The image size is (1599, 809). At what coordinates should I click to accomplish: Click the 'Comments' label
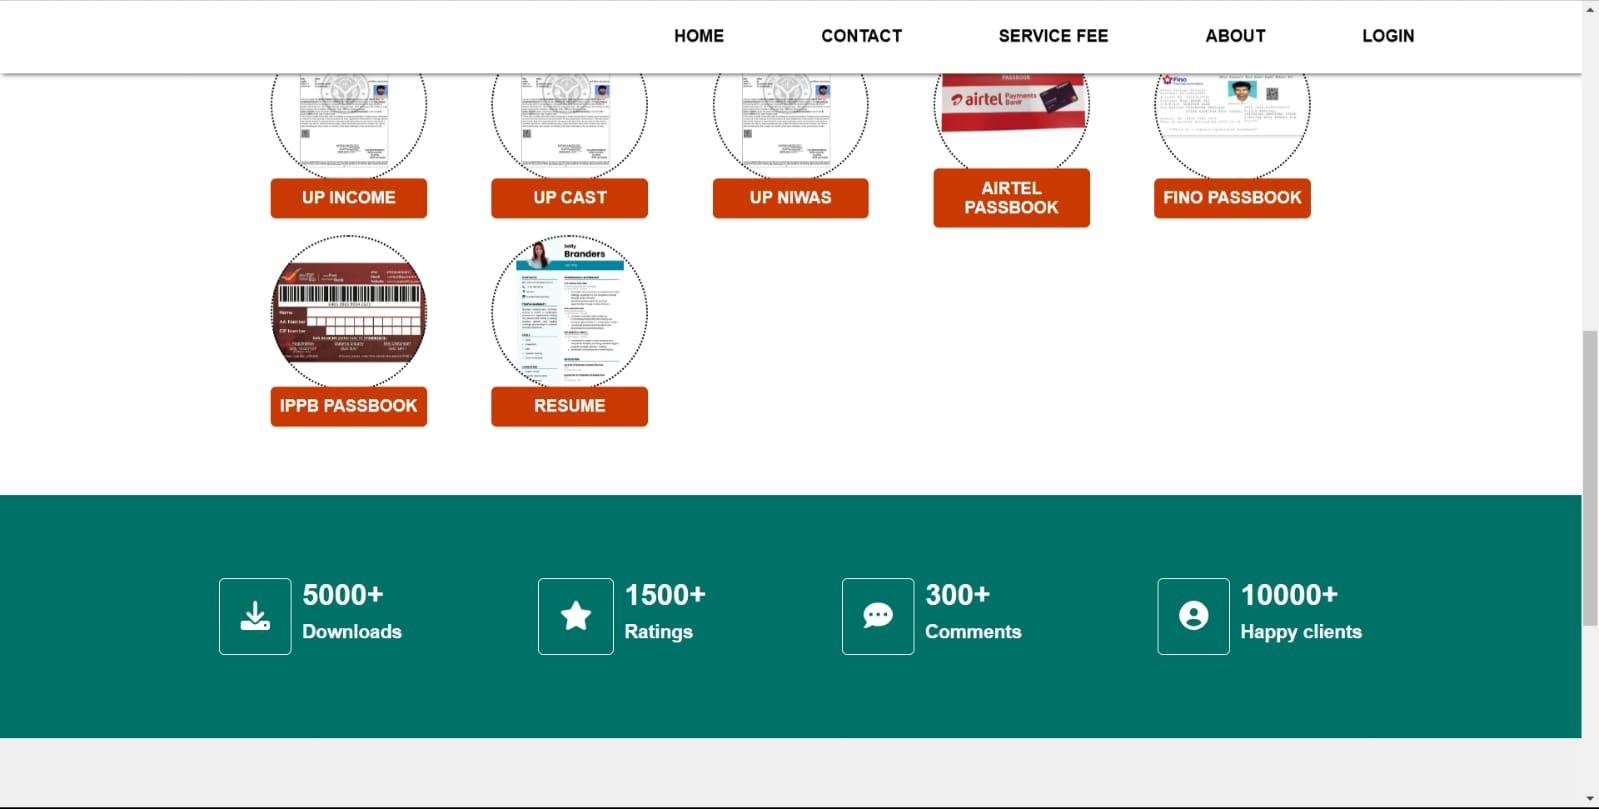click(973, 632)
